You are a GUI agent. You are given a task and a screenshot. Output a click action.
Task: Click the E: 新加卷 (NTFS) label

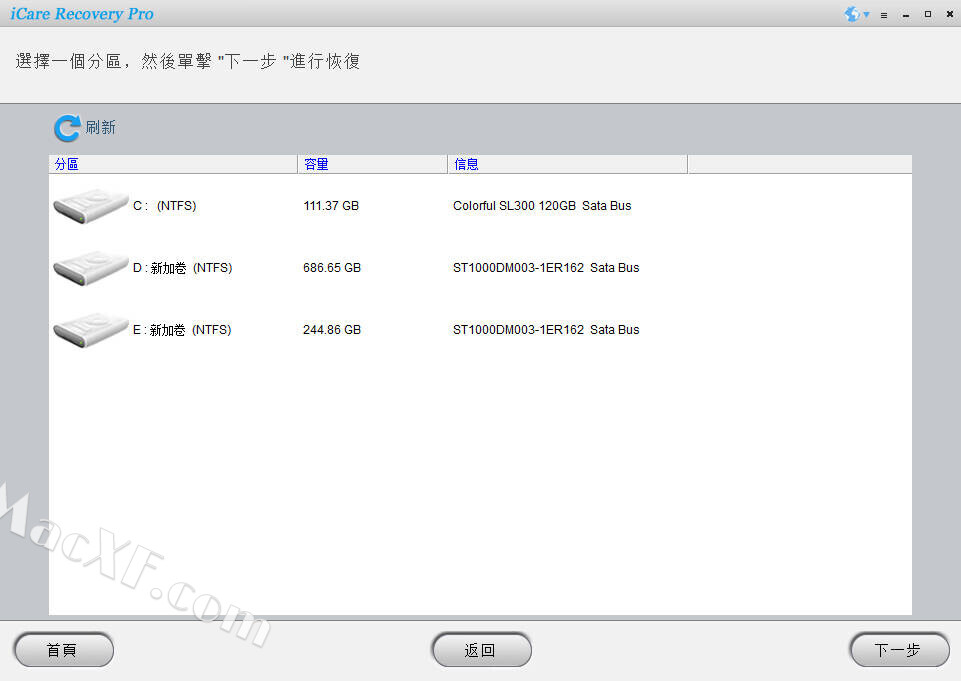tap(182, 330)
